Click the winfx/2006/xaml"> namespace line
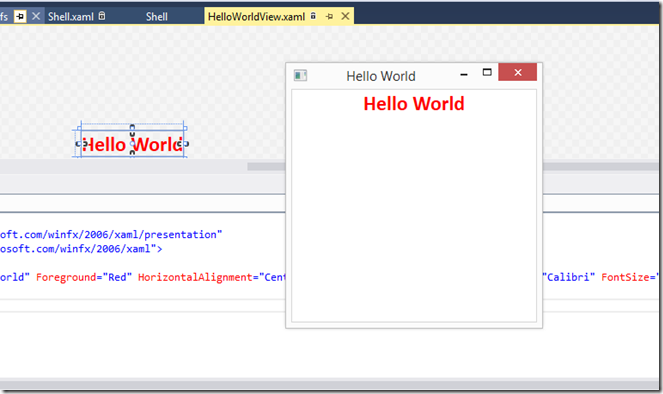This screenshot has height=394, width=663. pos(81,249)
